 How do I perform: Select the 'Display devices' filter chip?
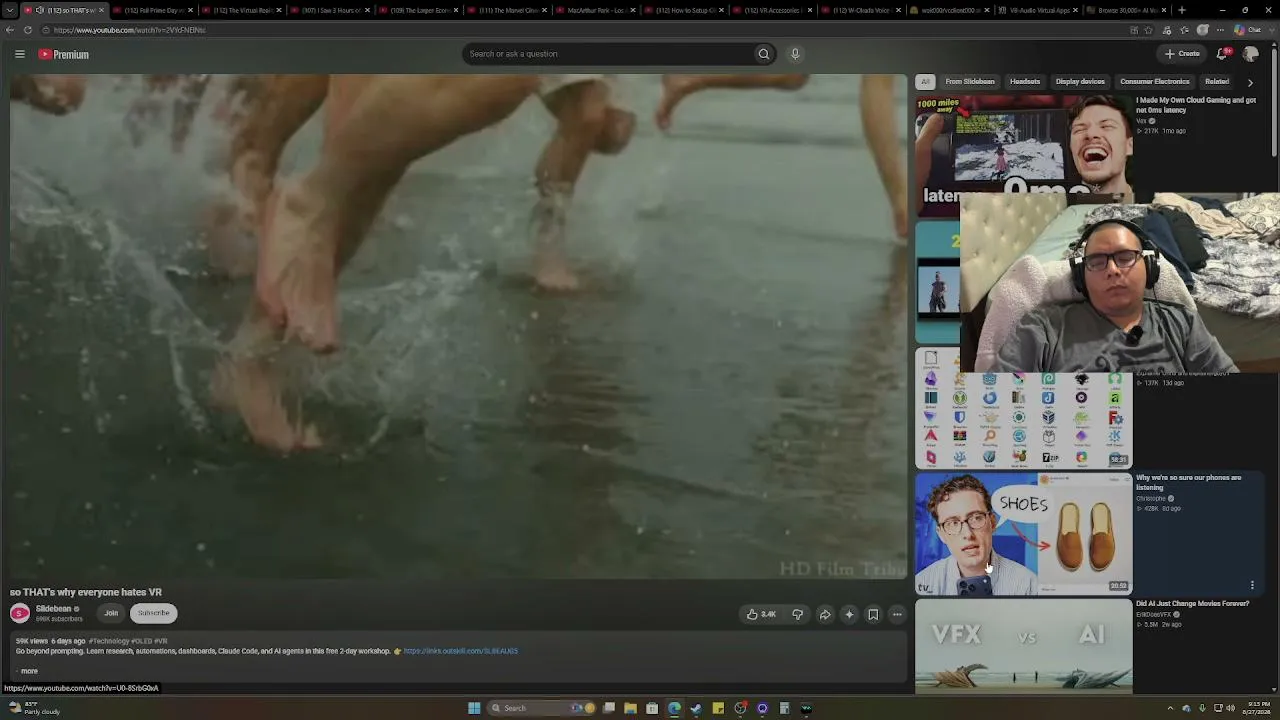click(x=1080, y=82)
